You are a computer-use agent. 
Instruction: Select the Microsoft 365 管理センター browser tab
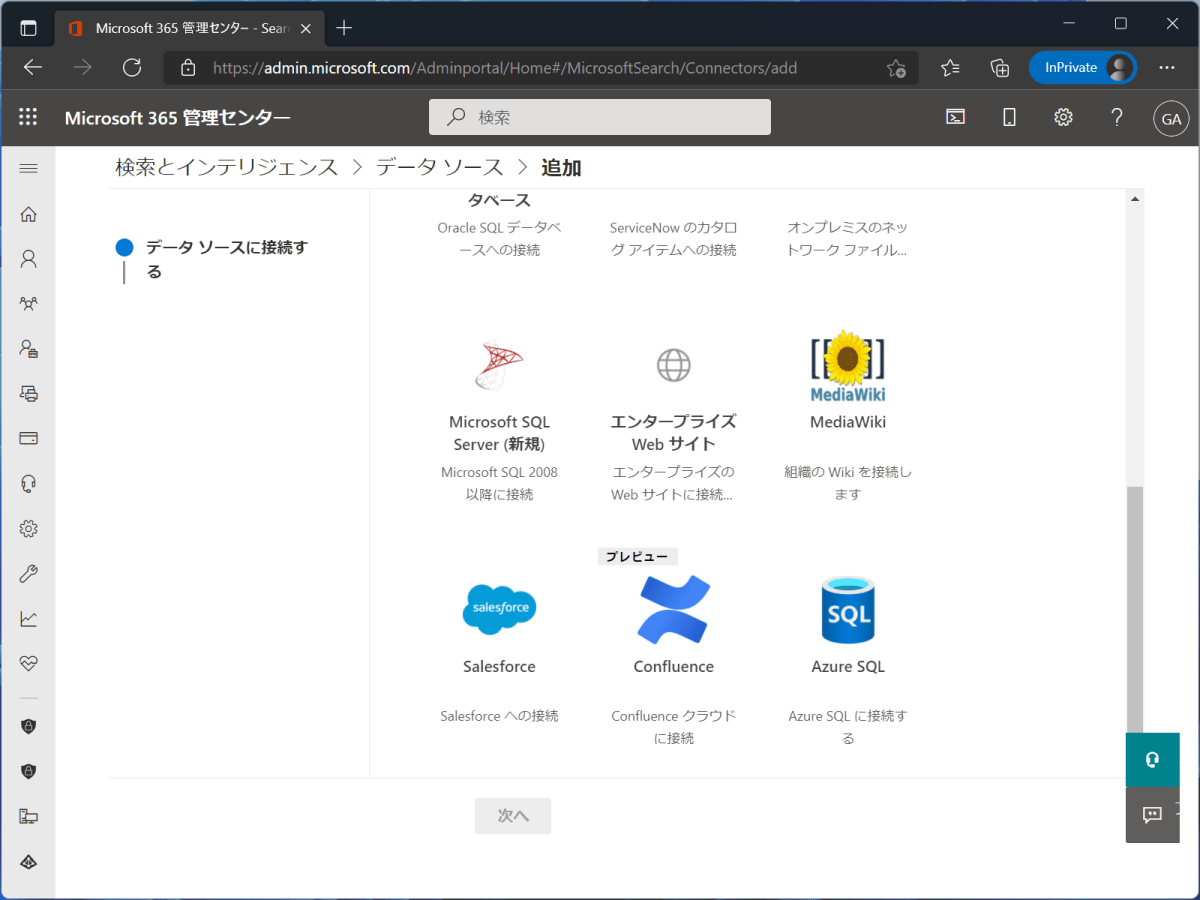pos(190,28)
